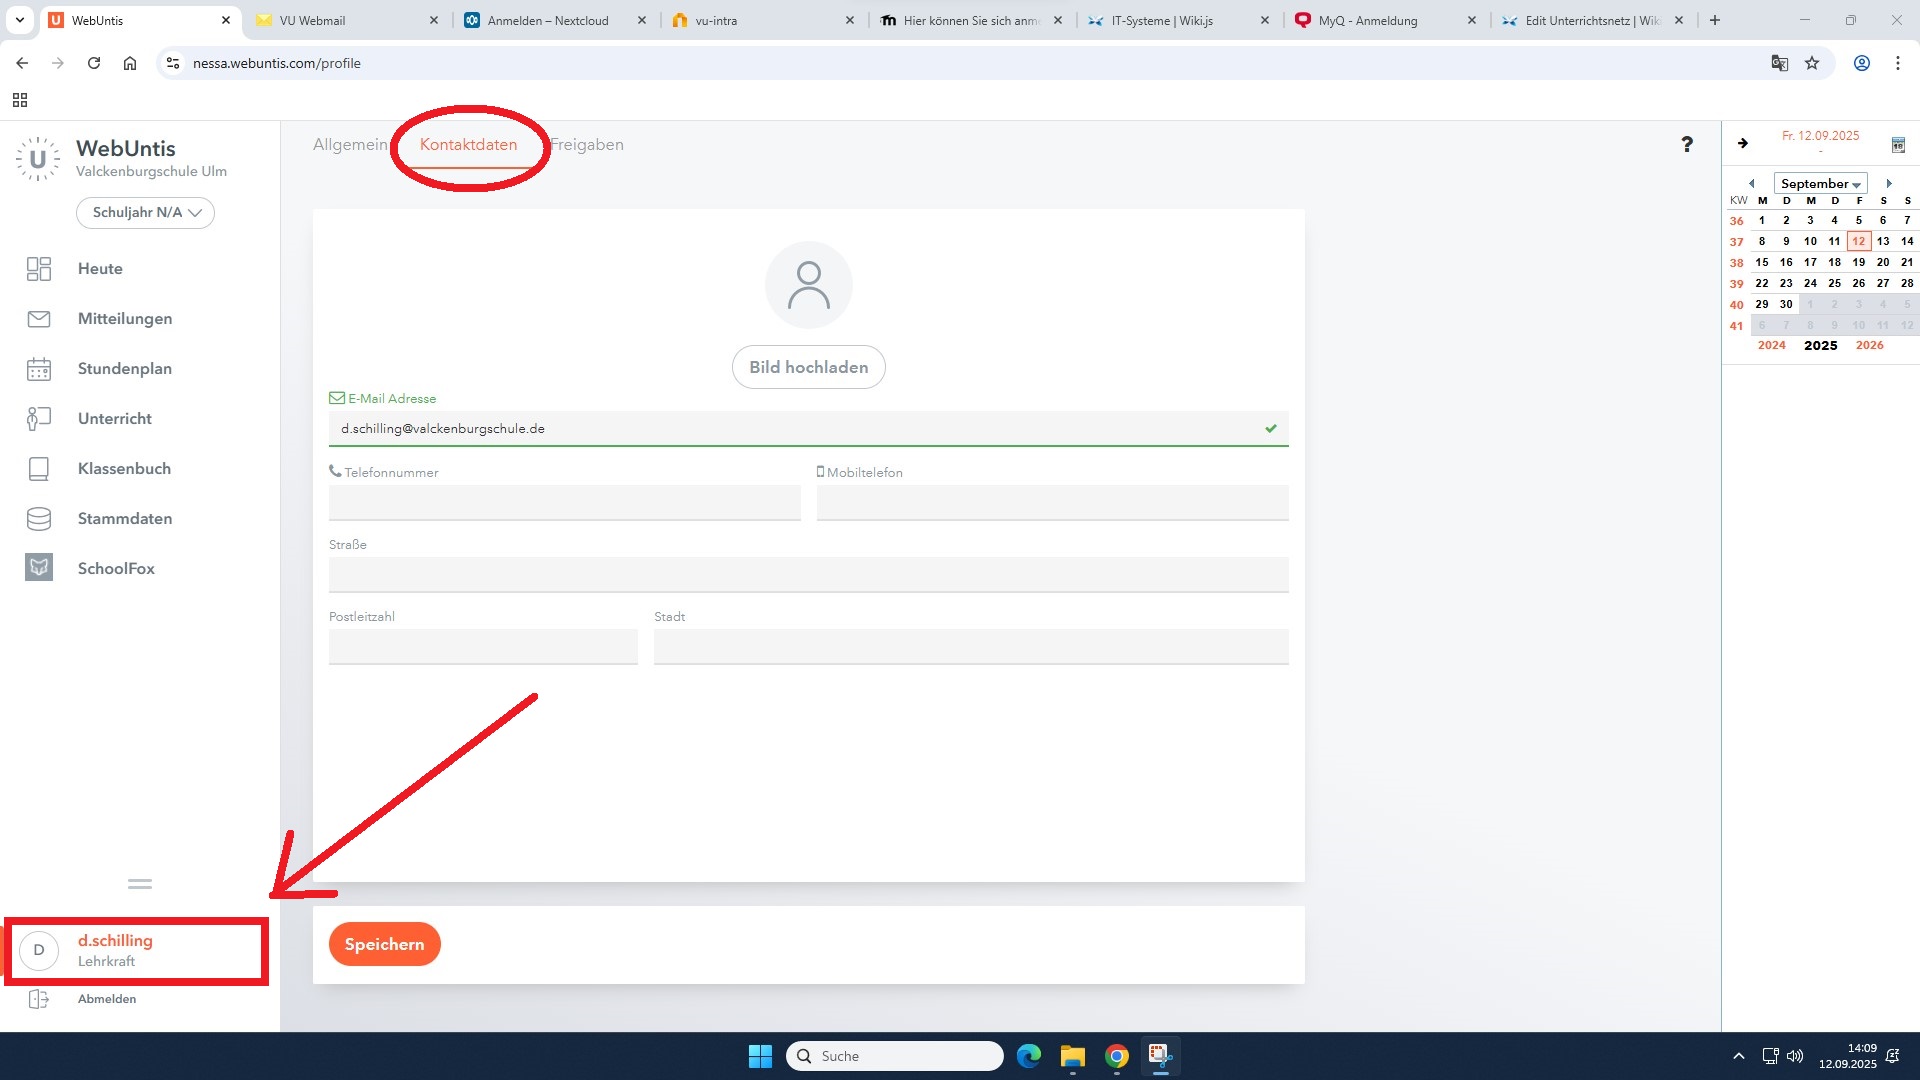The width and height of the screenshot is (1920, 1080).
Task: Open Stammdaten database icon
Action: 39,519
